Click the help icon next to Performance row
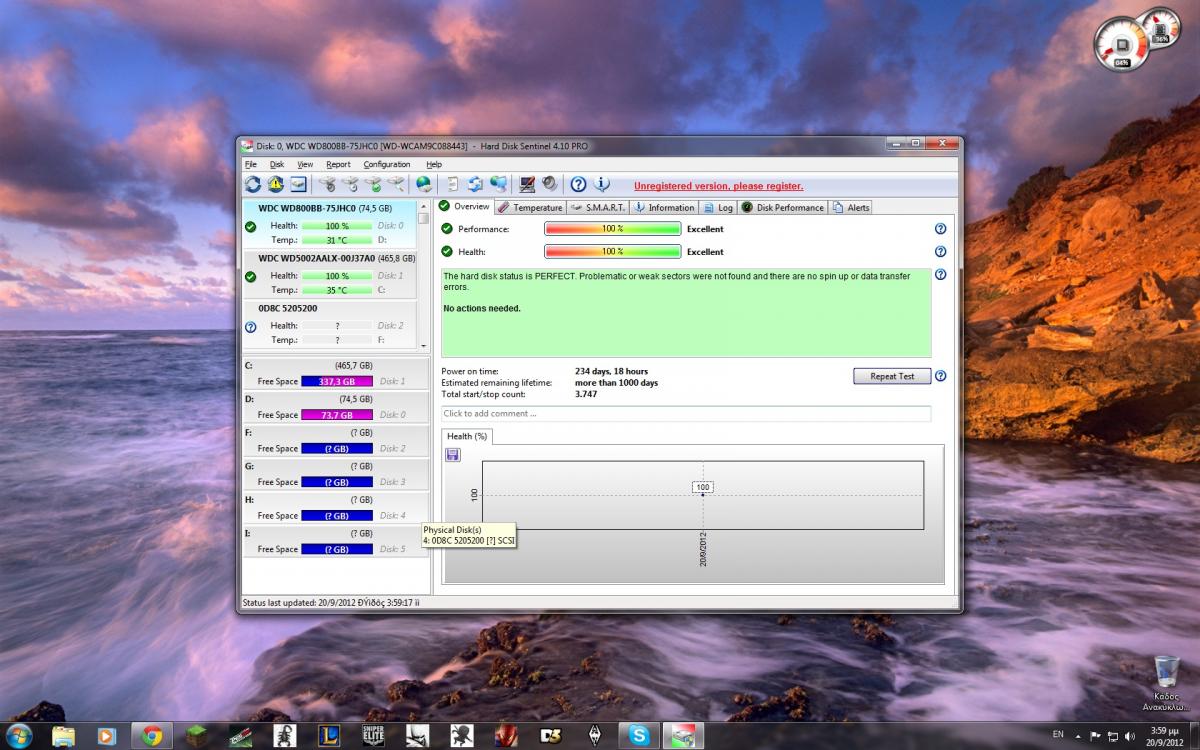This screenshot has height=750, width=1200. [940, 229]
